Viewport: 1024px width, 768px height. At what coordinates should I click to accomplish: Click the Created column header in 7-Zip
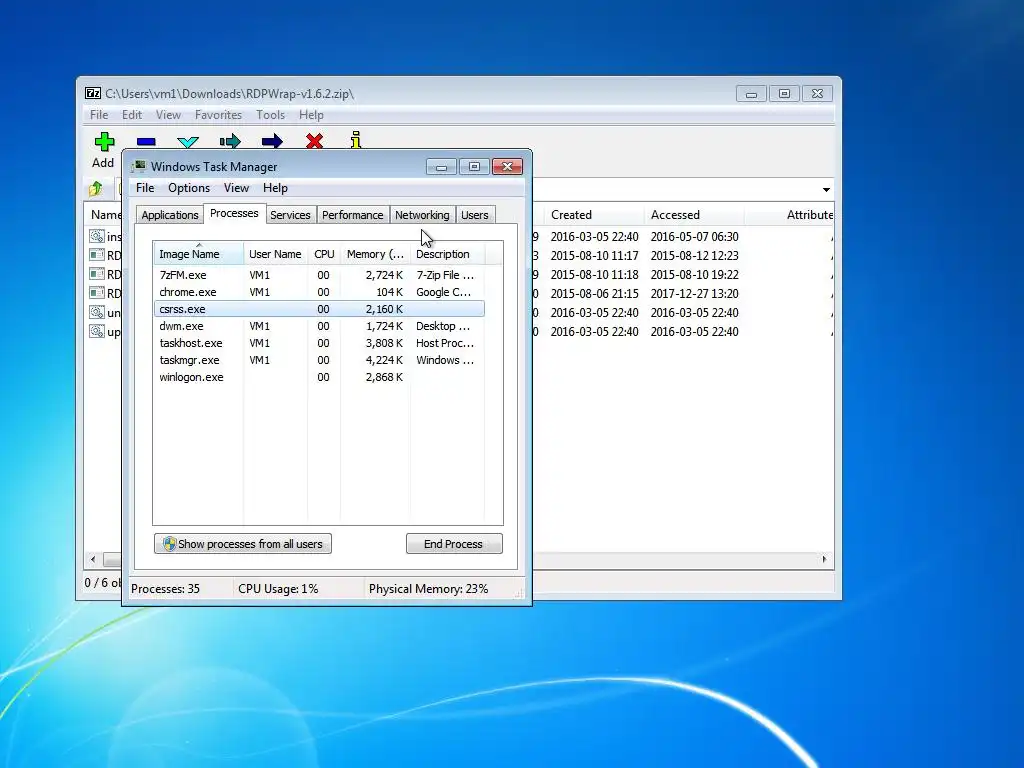[593, 215]
